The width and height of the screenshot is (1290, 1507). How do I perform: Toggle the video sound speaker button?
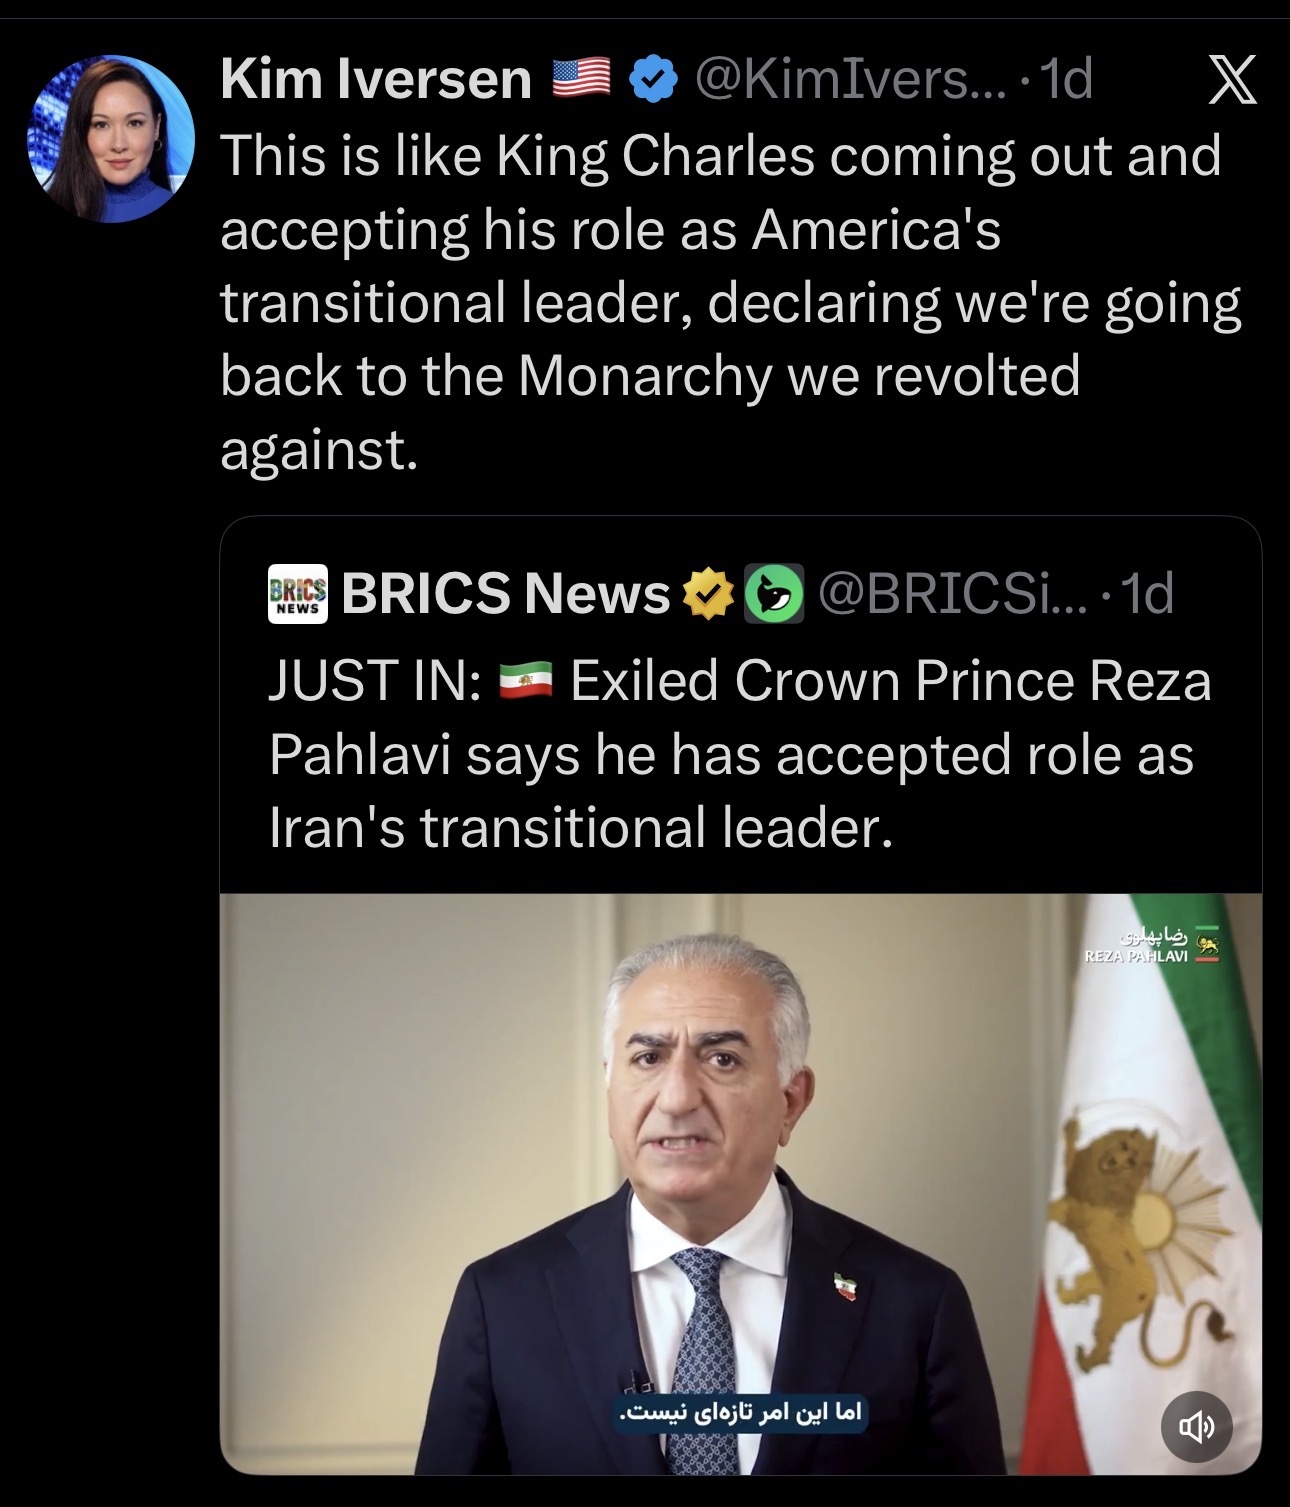pos(1196,1426)
